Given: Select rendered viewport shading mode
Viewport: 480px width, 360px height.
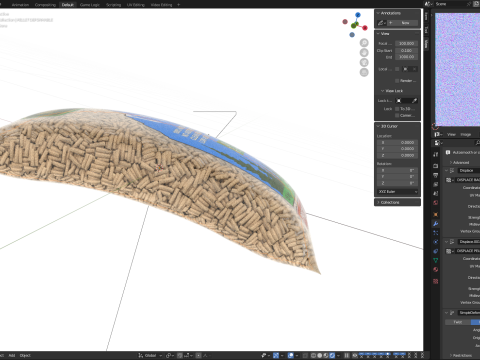Looking at the screenshot, I should [x=332, y=355].
